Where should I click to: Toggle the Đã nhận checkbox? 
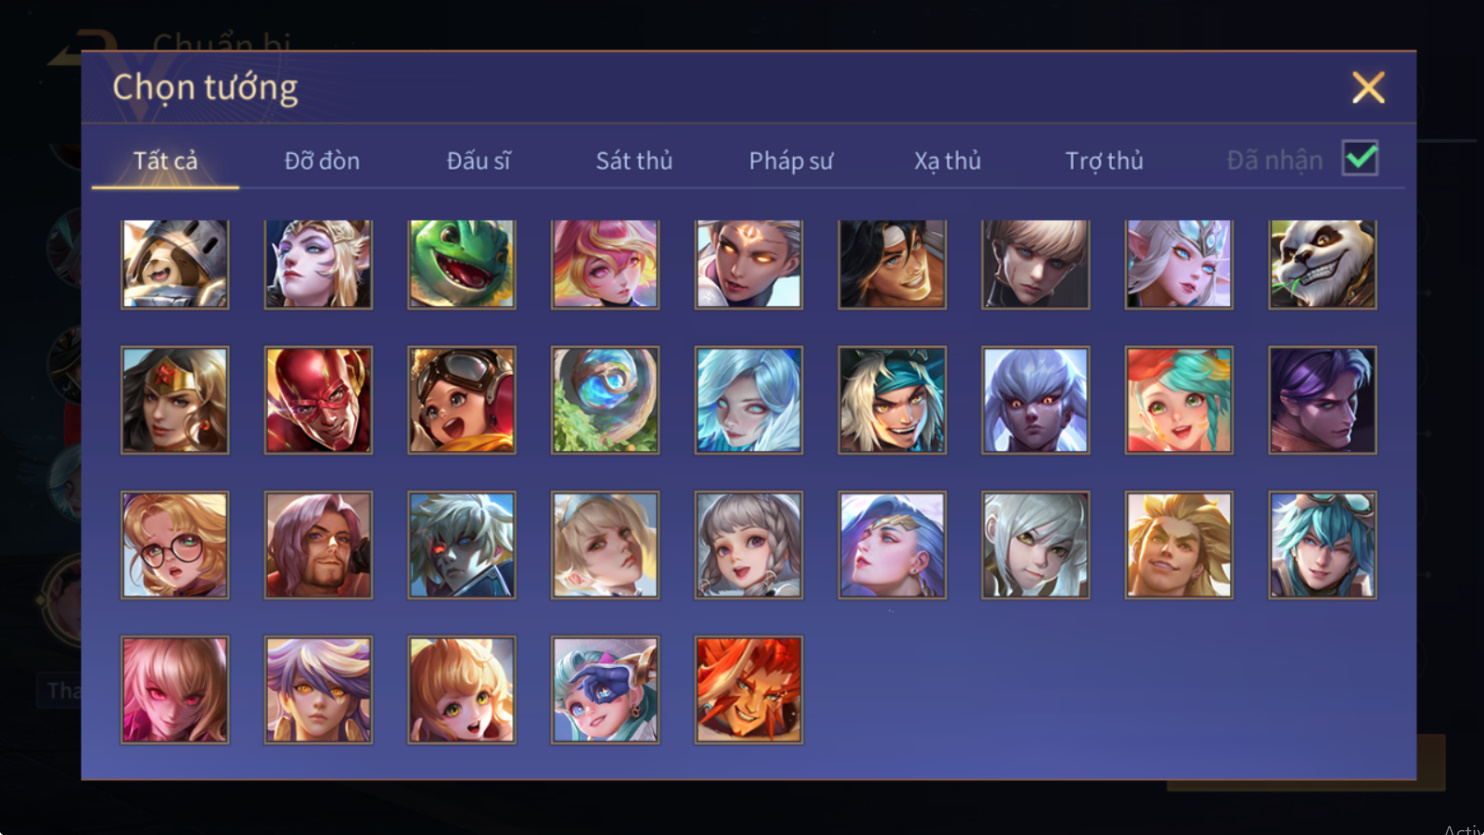[1360, 158]
